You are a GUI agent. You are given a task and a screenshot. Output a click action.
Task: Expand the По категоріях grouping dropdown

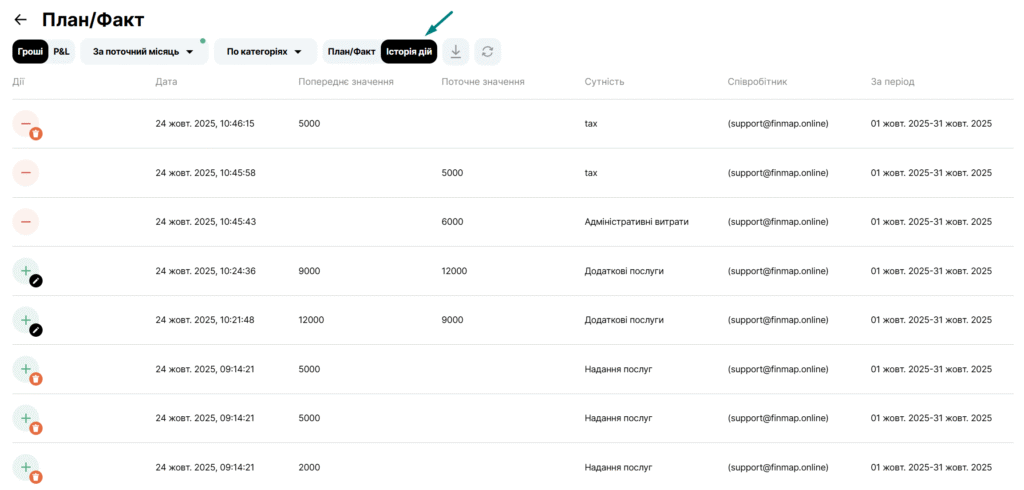[265, 51]
